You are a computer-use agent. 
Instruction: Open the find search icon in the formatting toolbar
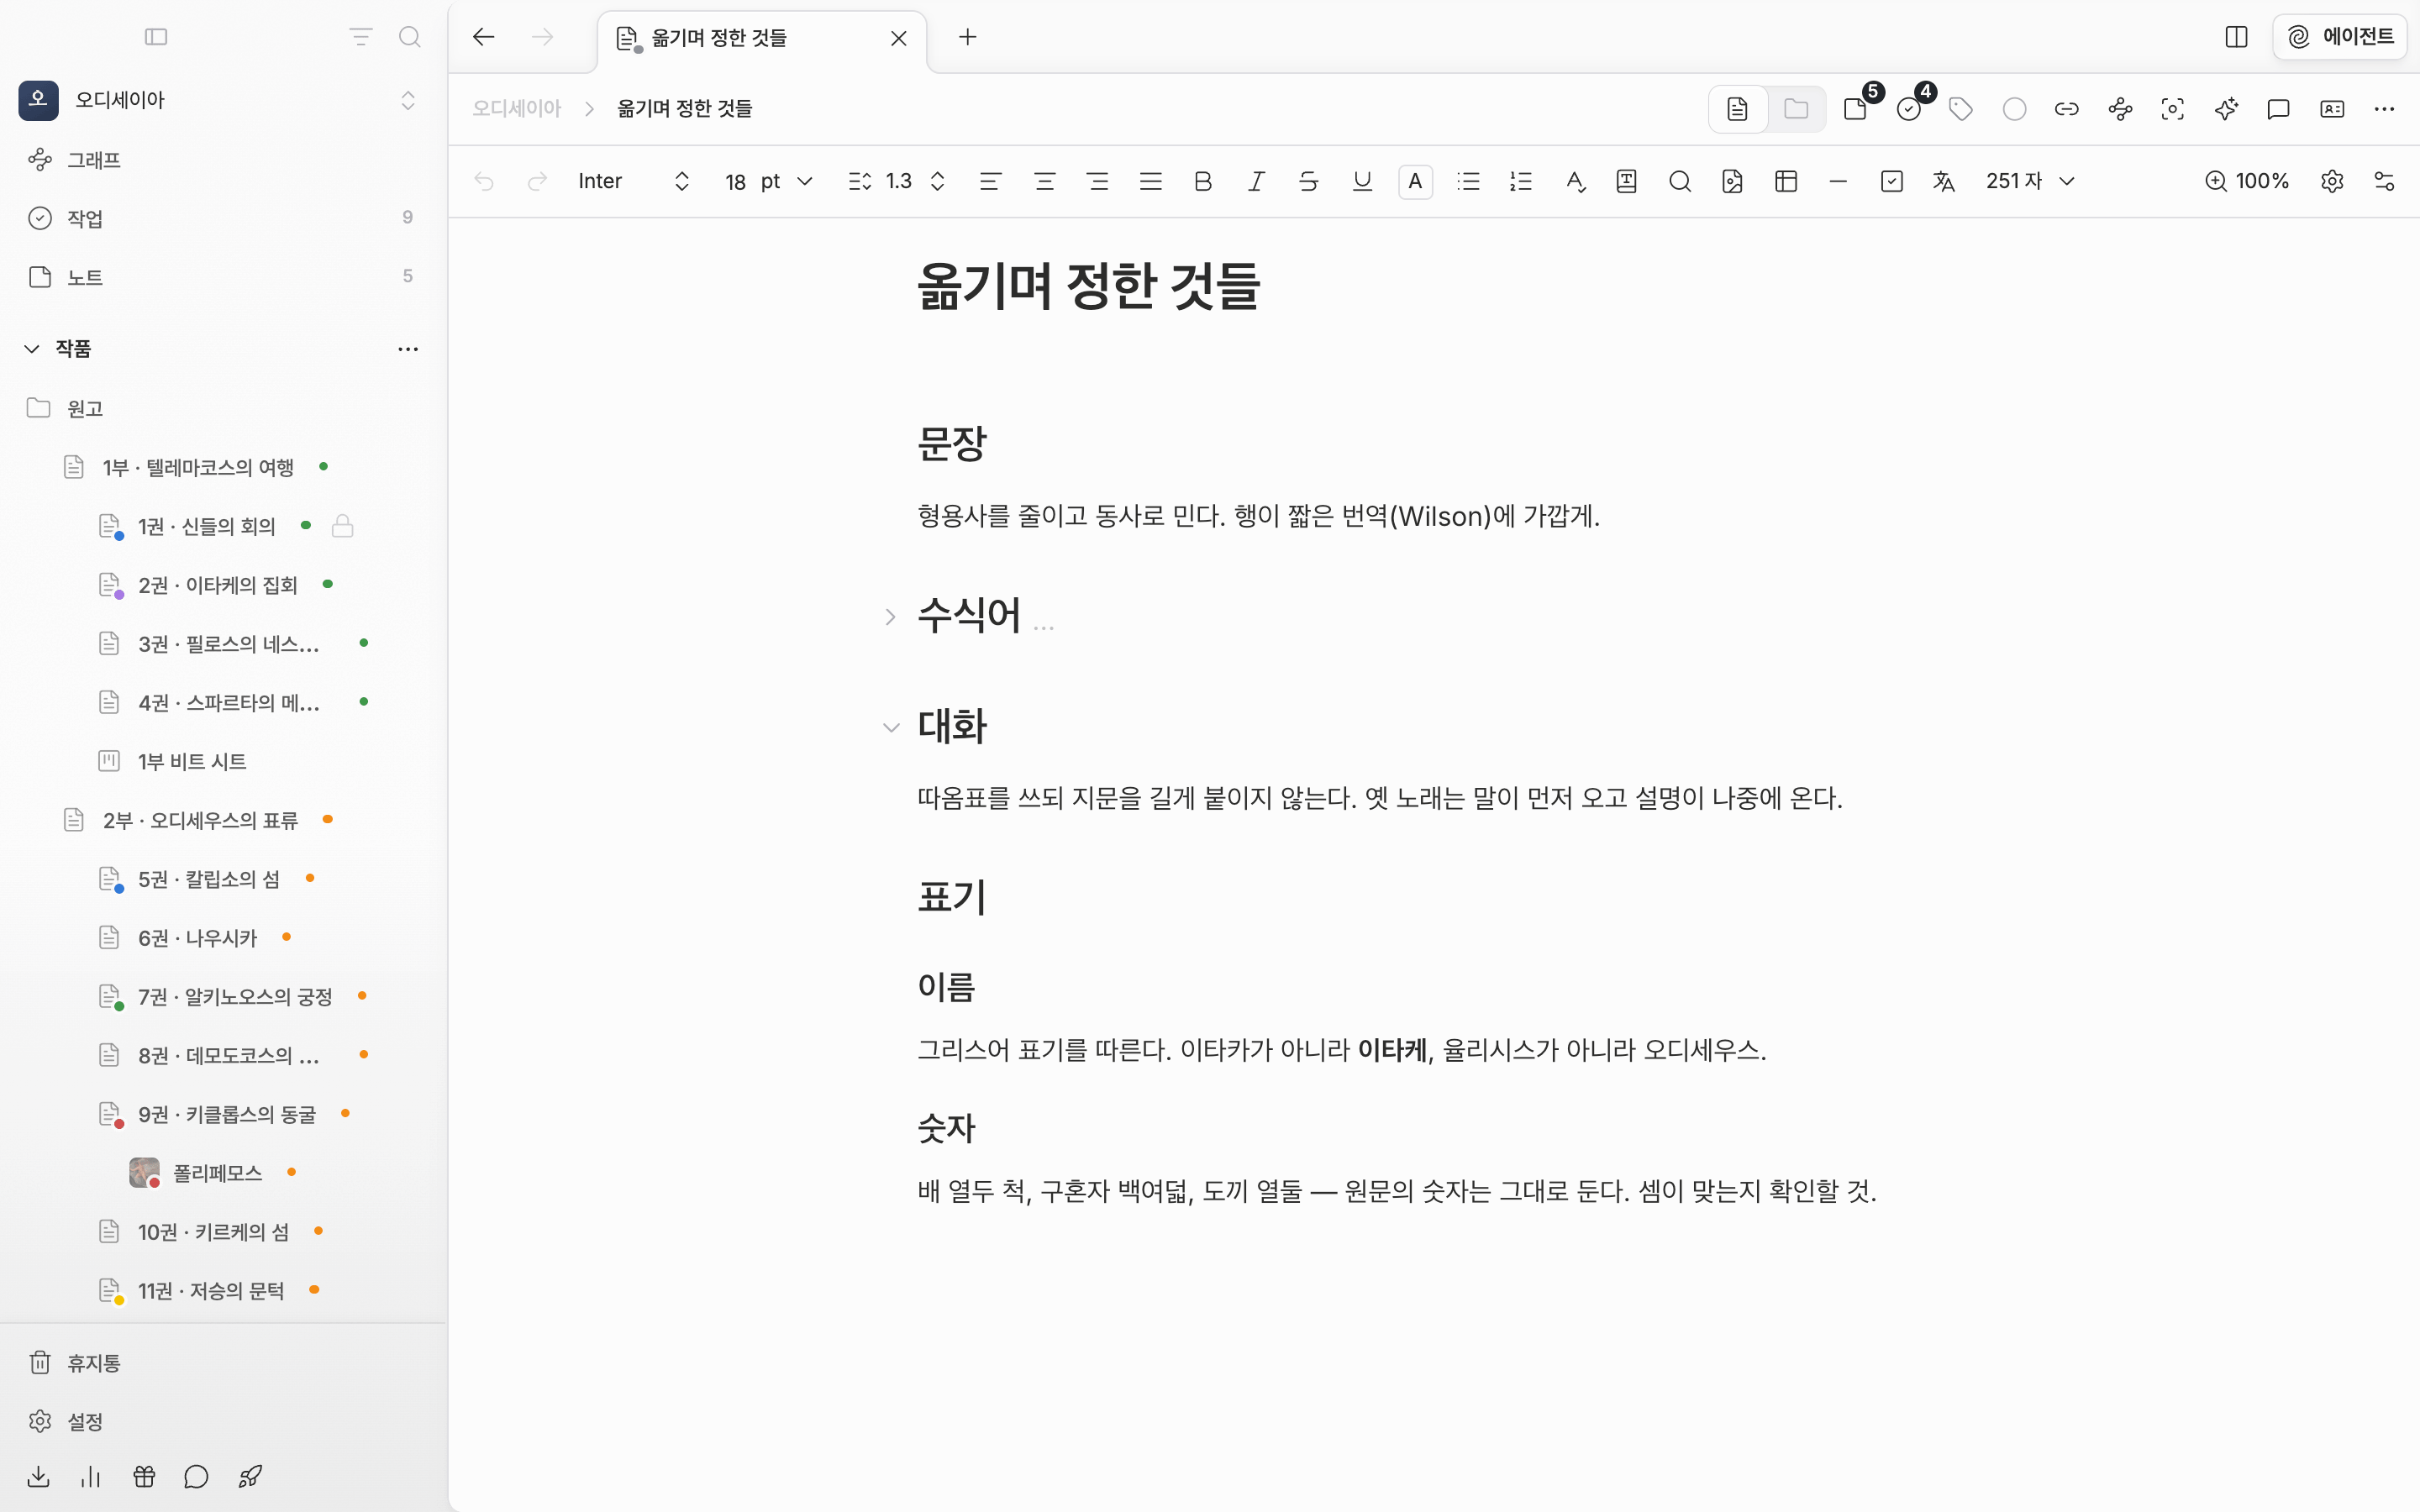1680,181
